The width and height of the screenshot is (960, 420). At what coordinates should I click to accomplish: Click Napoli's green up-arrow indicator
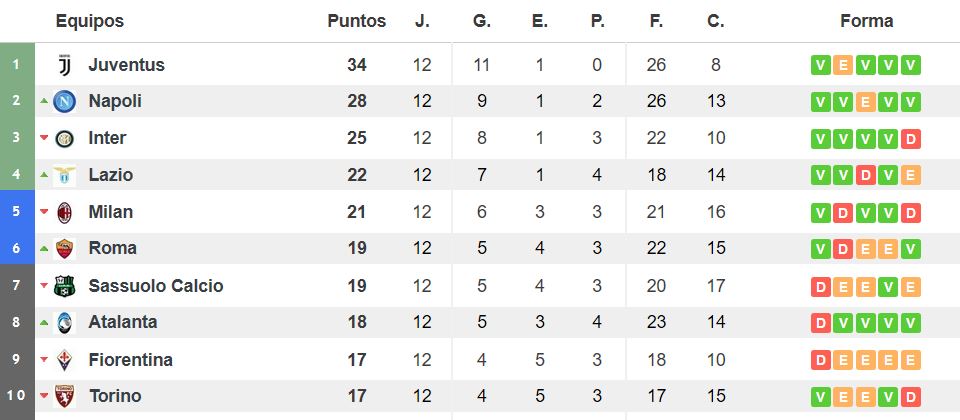pyautogui.click(x=43, y=100)
